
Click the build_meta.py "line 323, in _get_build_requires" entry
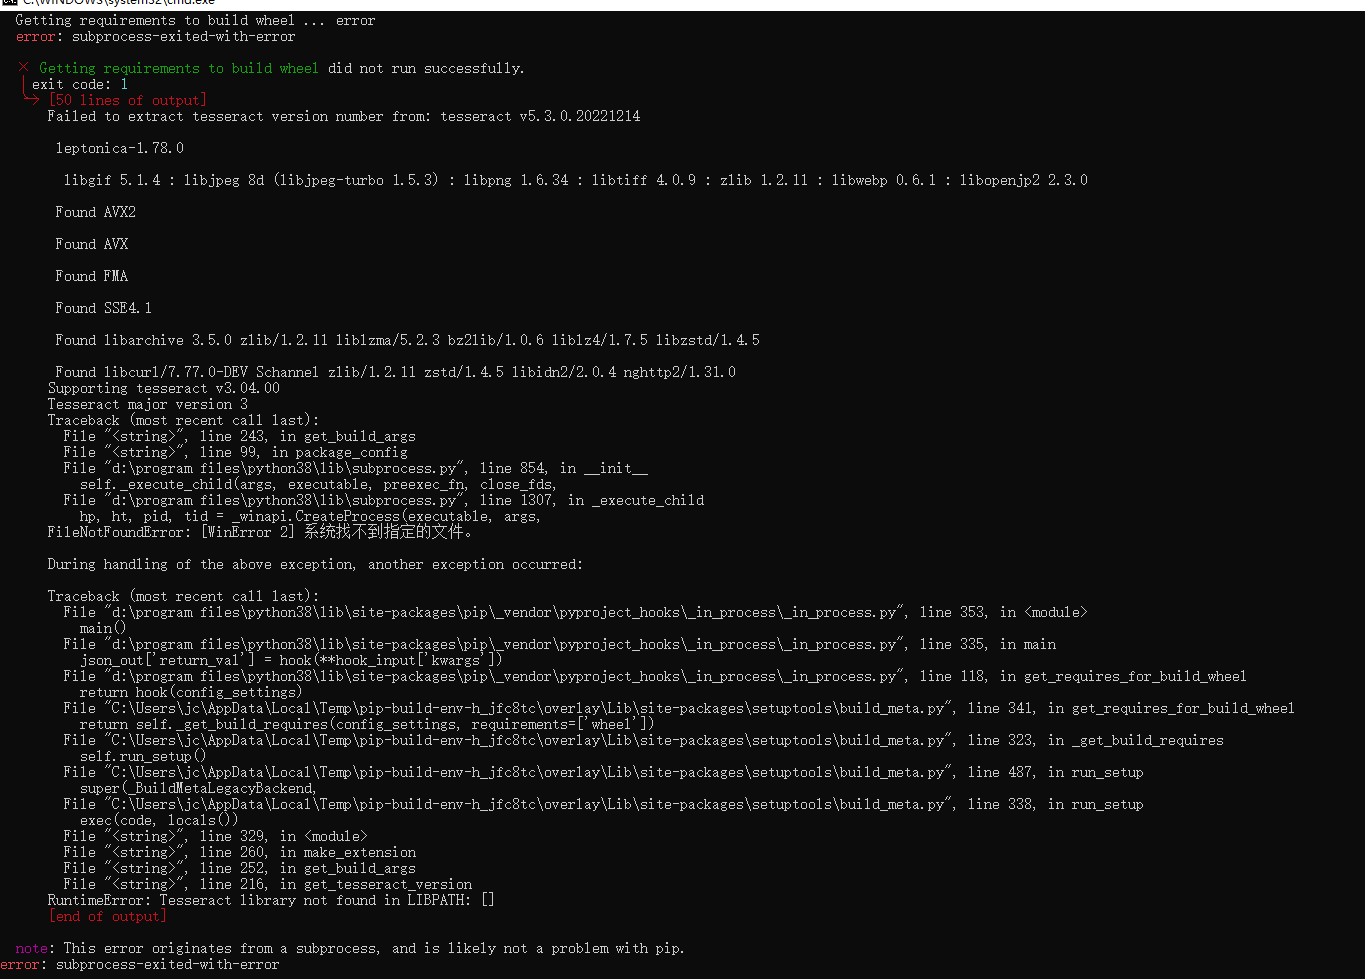pos(644,740)
